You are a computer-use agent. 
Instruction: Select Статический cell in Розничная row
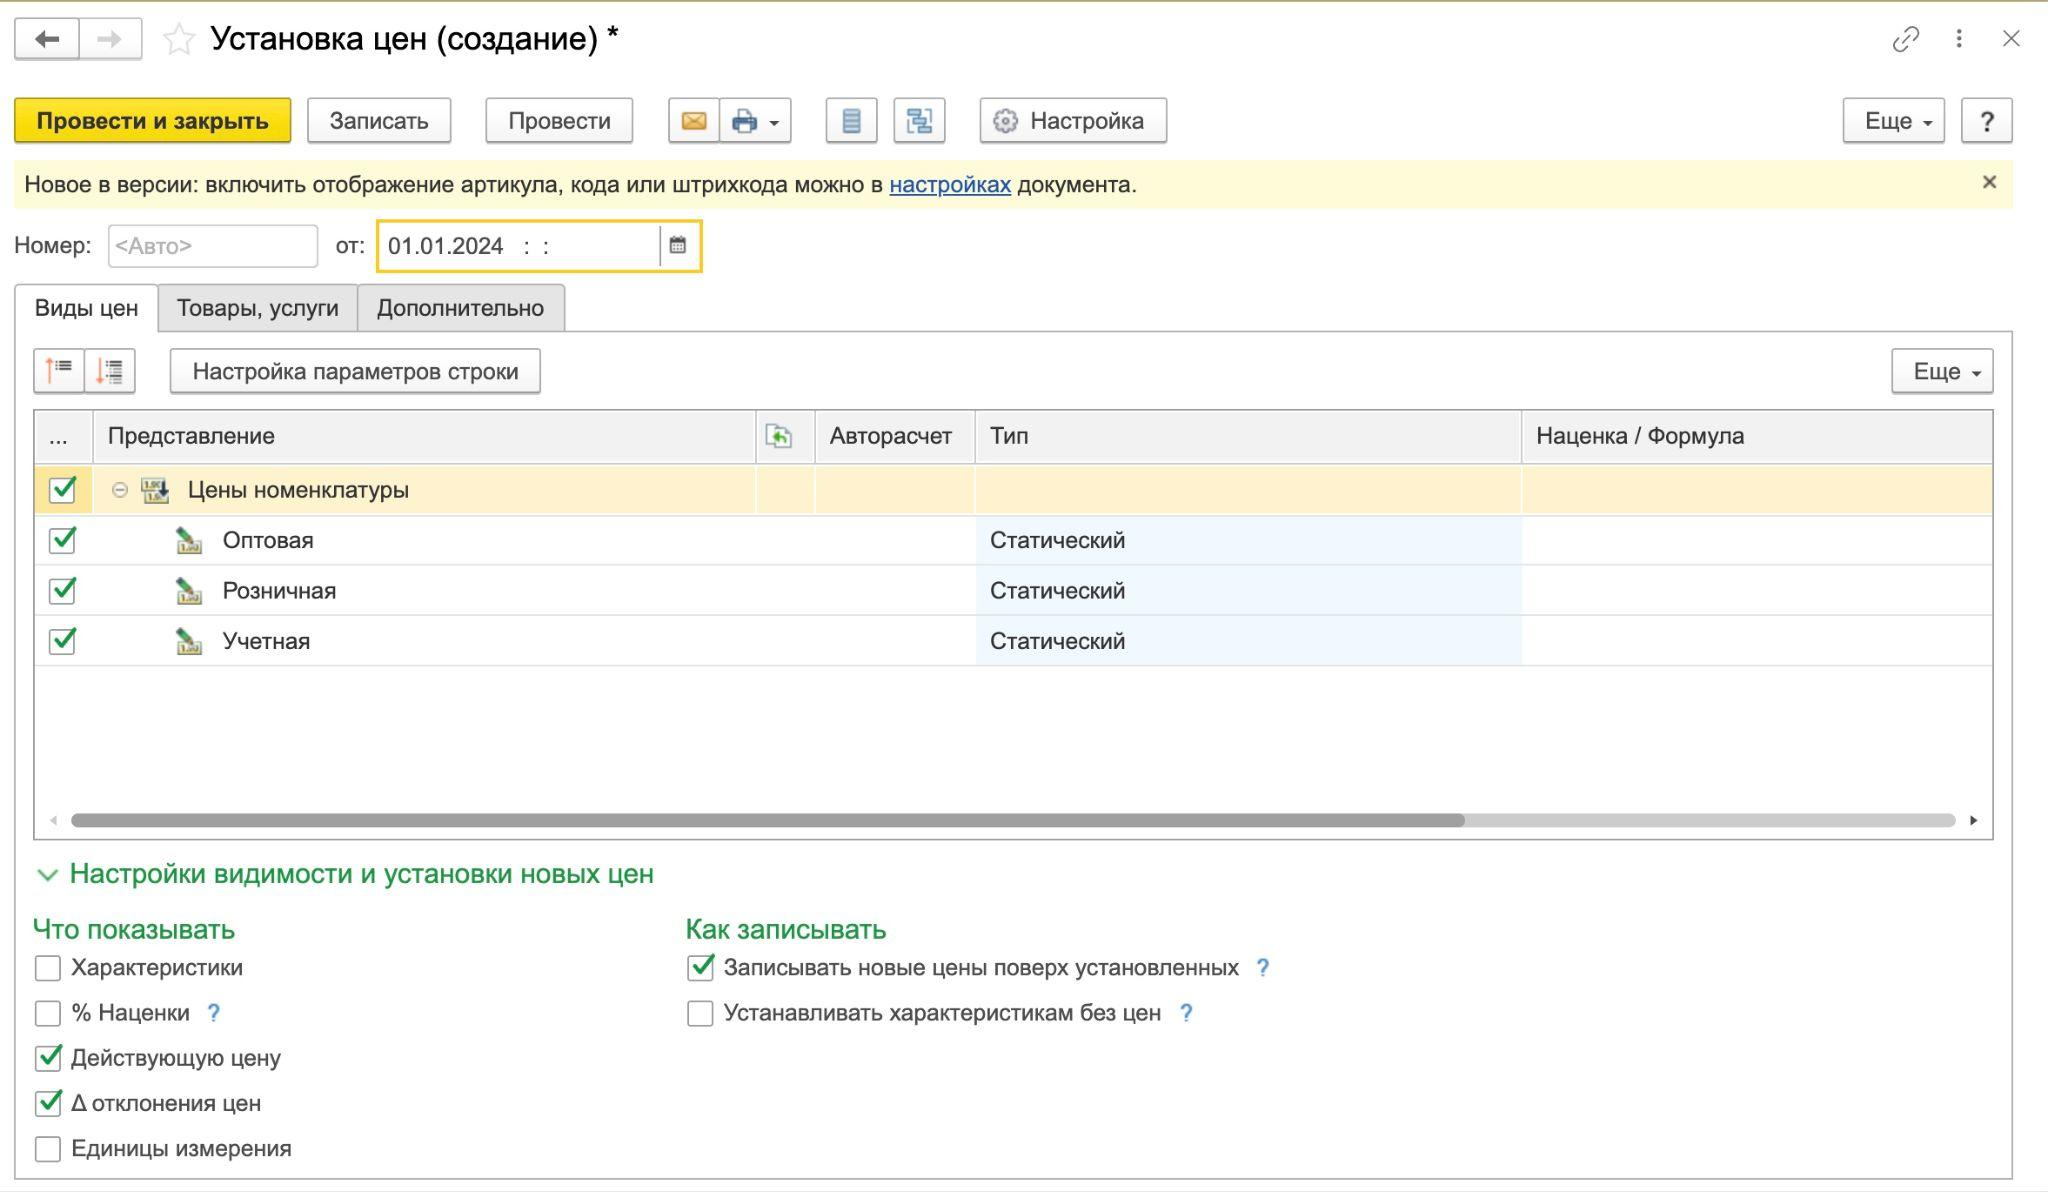pyautogui.click(x=1248, y=591)
